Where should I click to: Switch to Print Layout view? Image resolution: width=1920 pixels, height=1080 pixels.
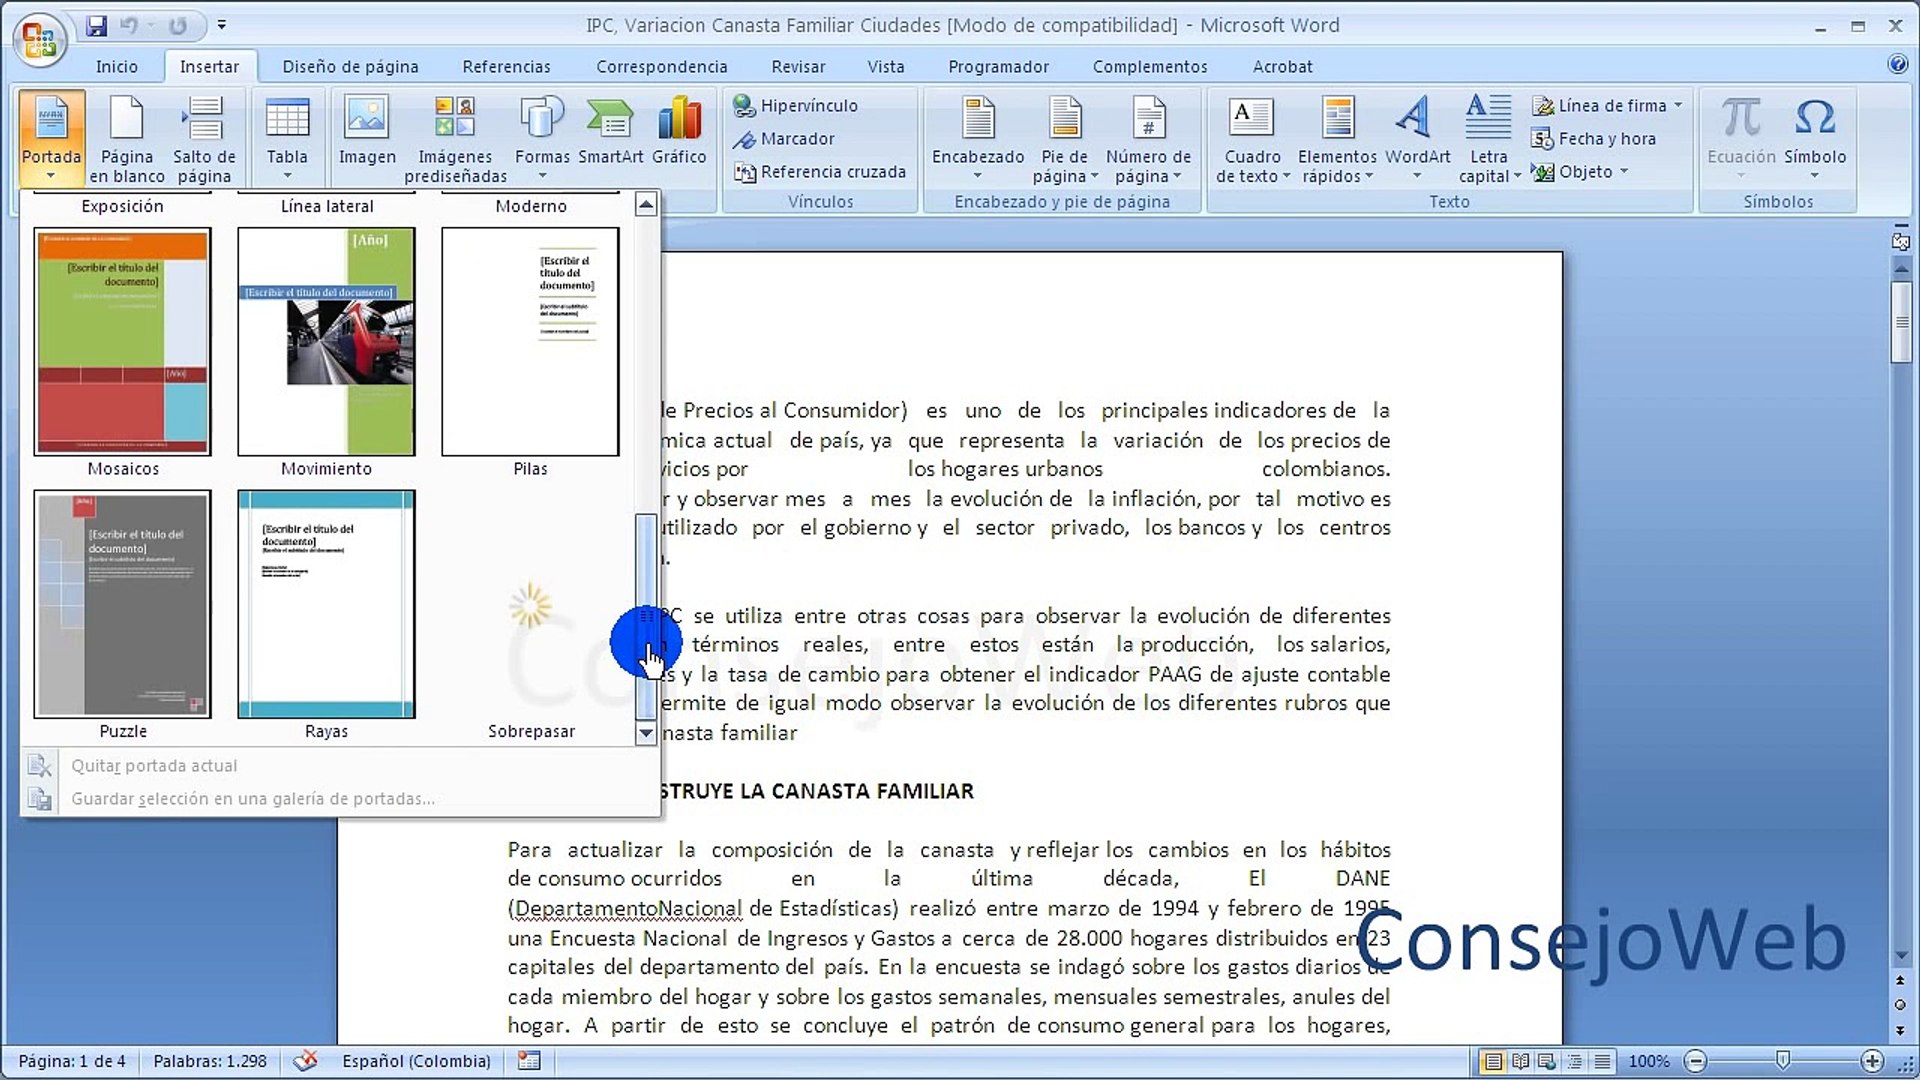coord(1493,1061)
